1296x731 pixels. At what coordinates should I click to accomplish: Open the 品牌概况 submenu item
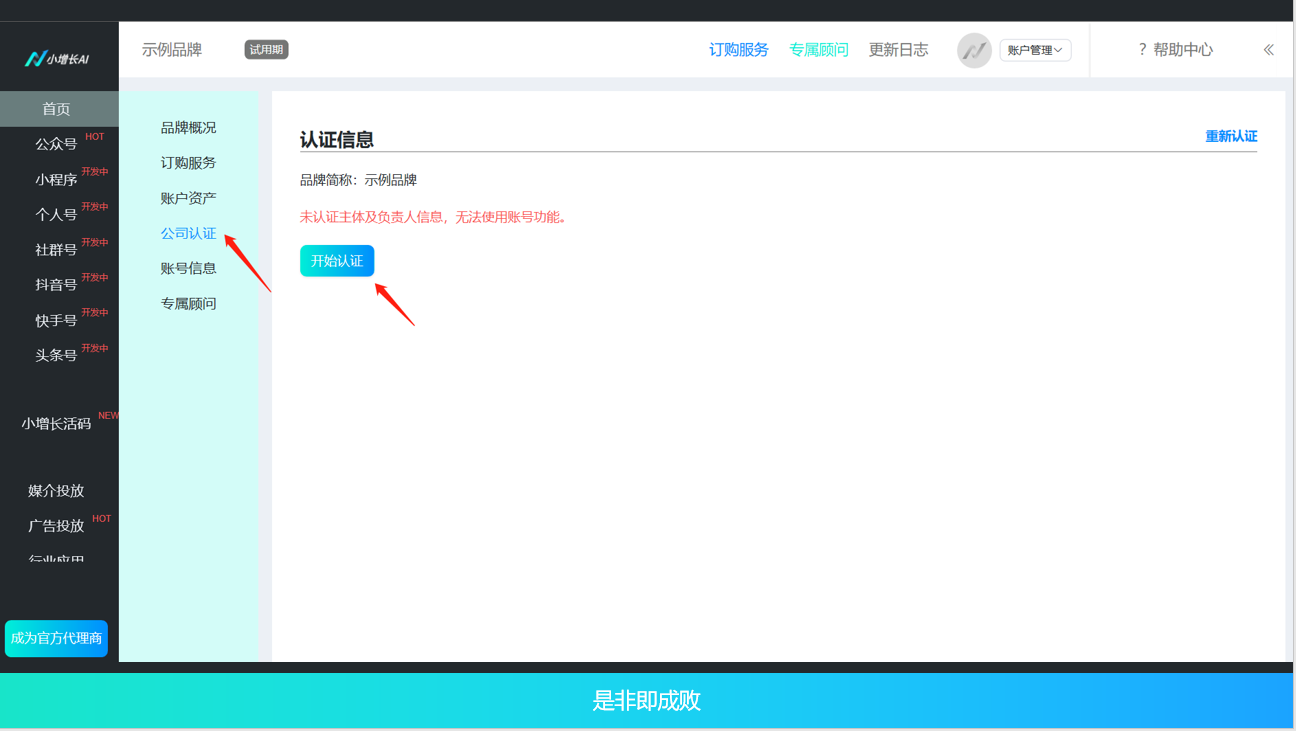(188, 128)
